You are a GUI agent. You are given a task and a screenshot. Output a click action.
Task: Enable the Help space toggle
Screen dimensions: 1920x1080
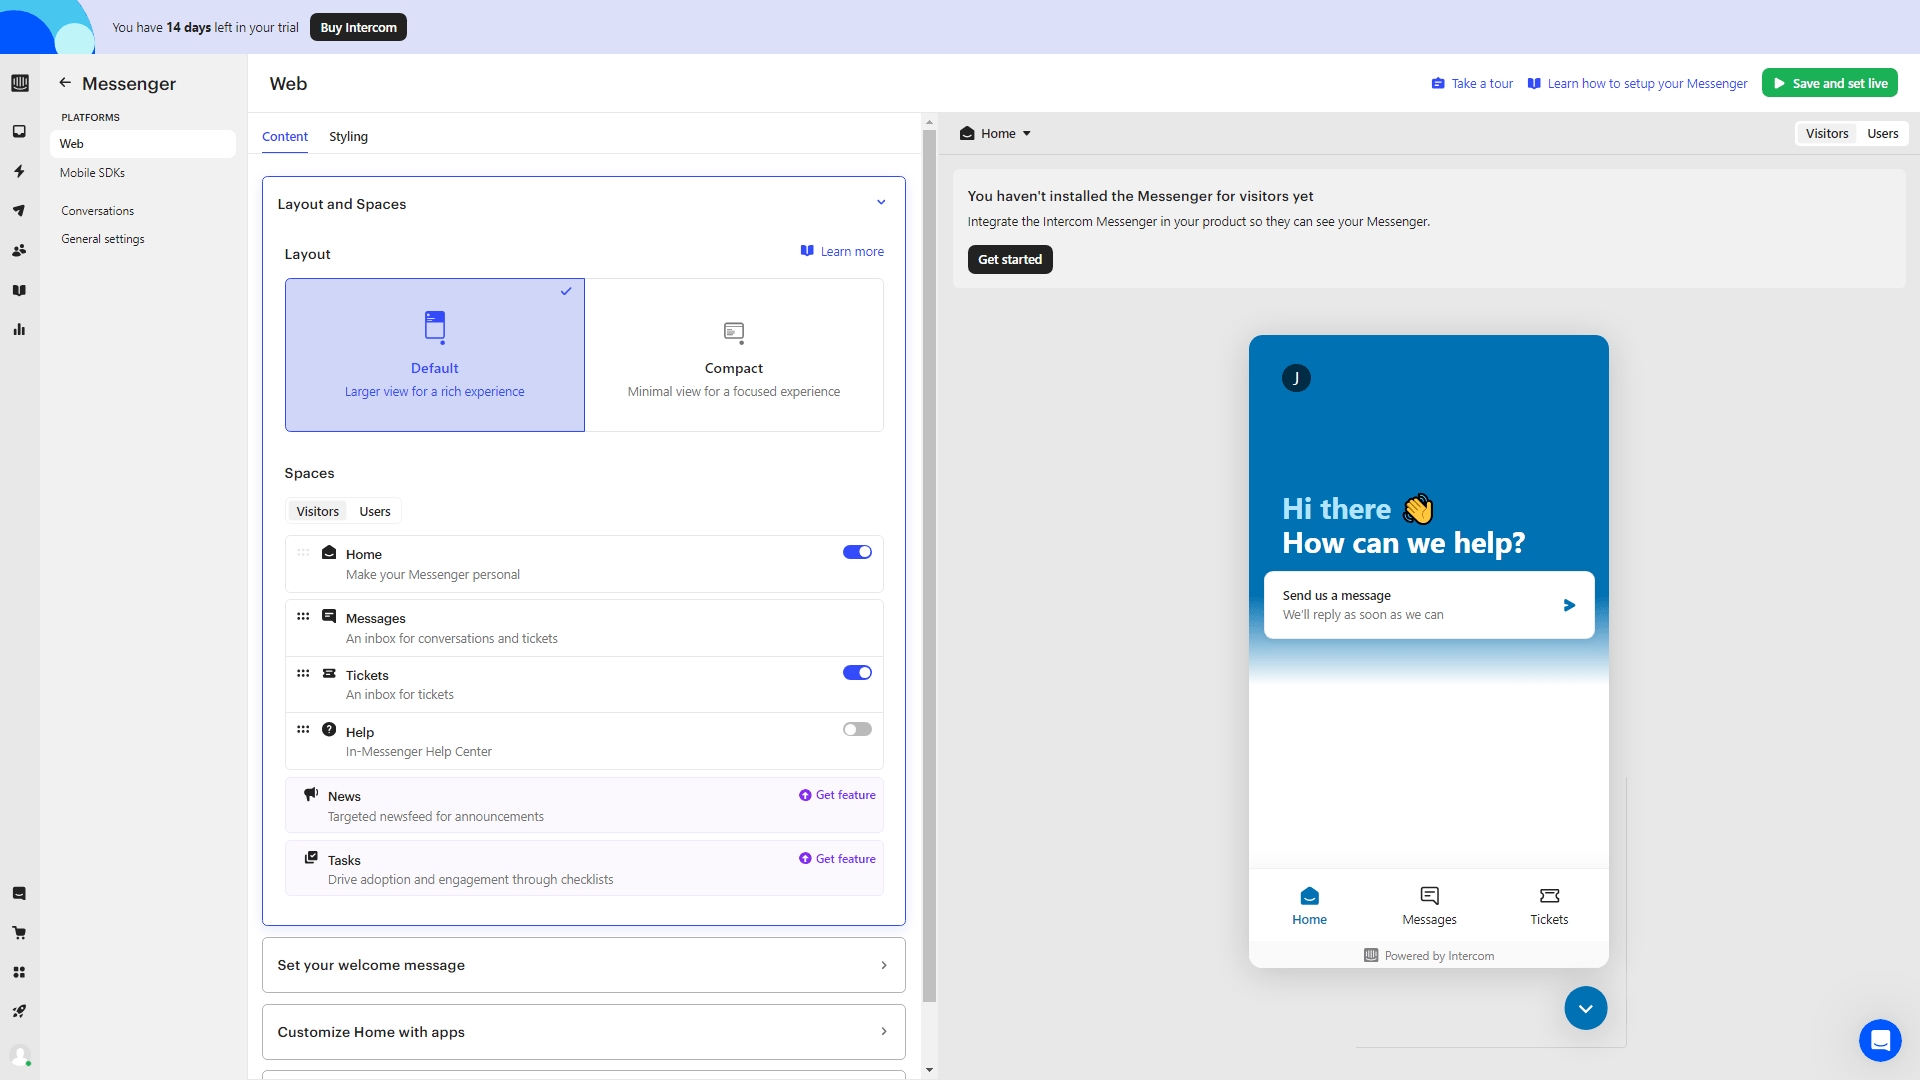point(857,729)
